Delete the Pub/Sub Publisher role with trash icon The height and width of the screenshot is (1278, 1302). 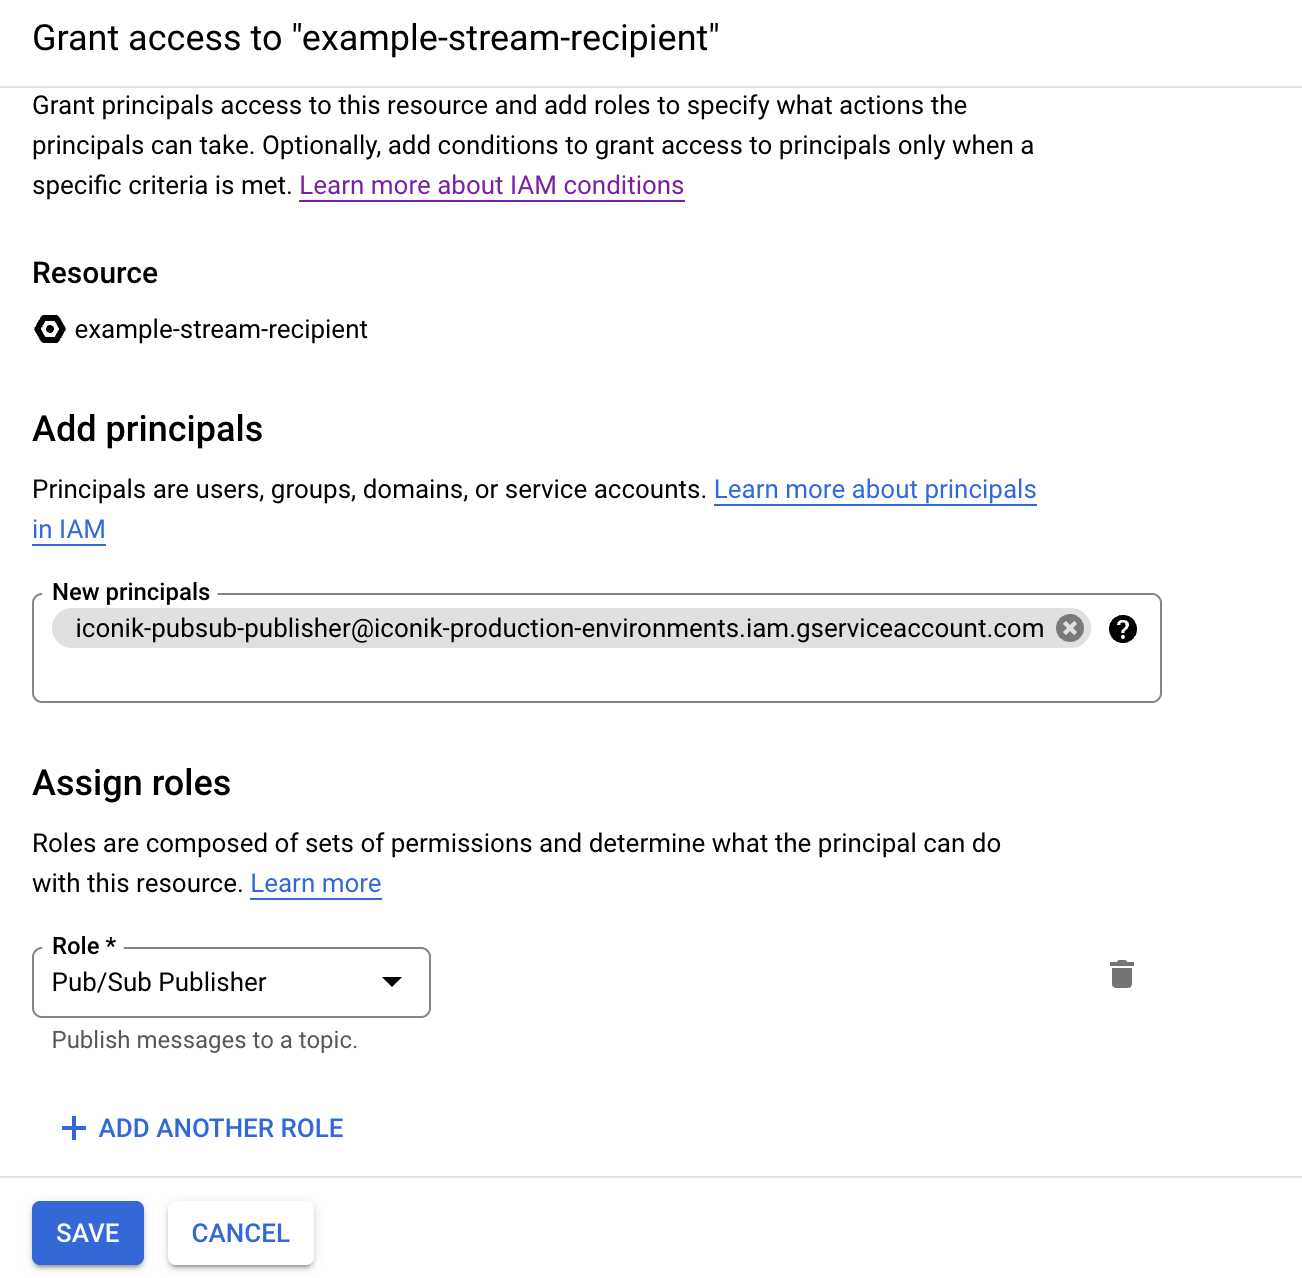click(x=1121, y=974)
